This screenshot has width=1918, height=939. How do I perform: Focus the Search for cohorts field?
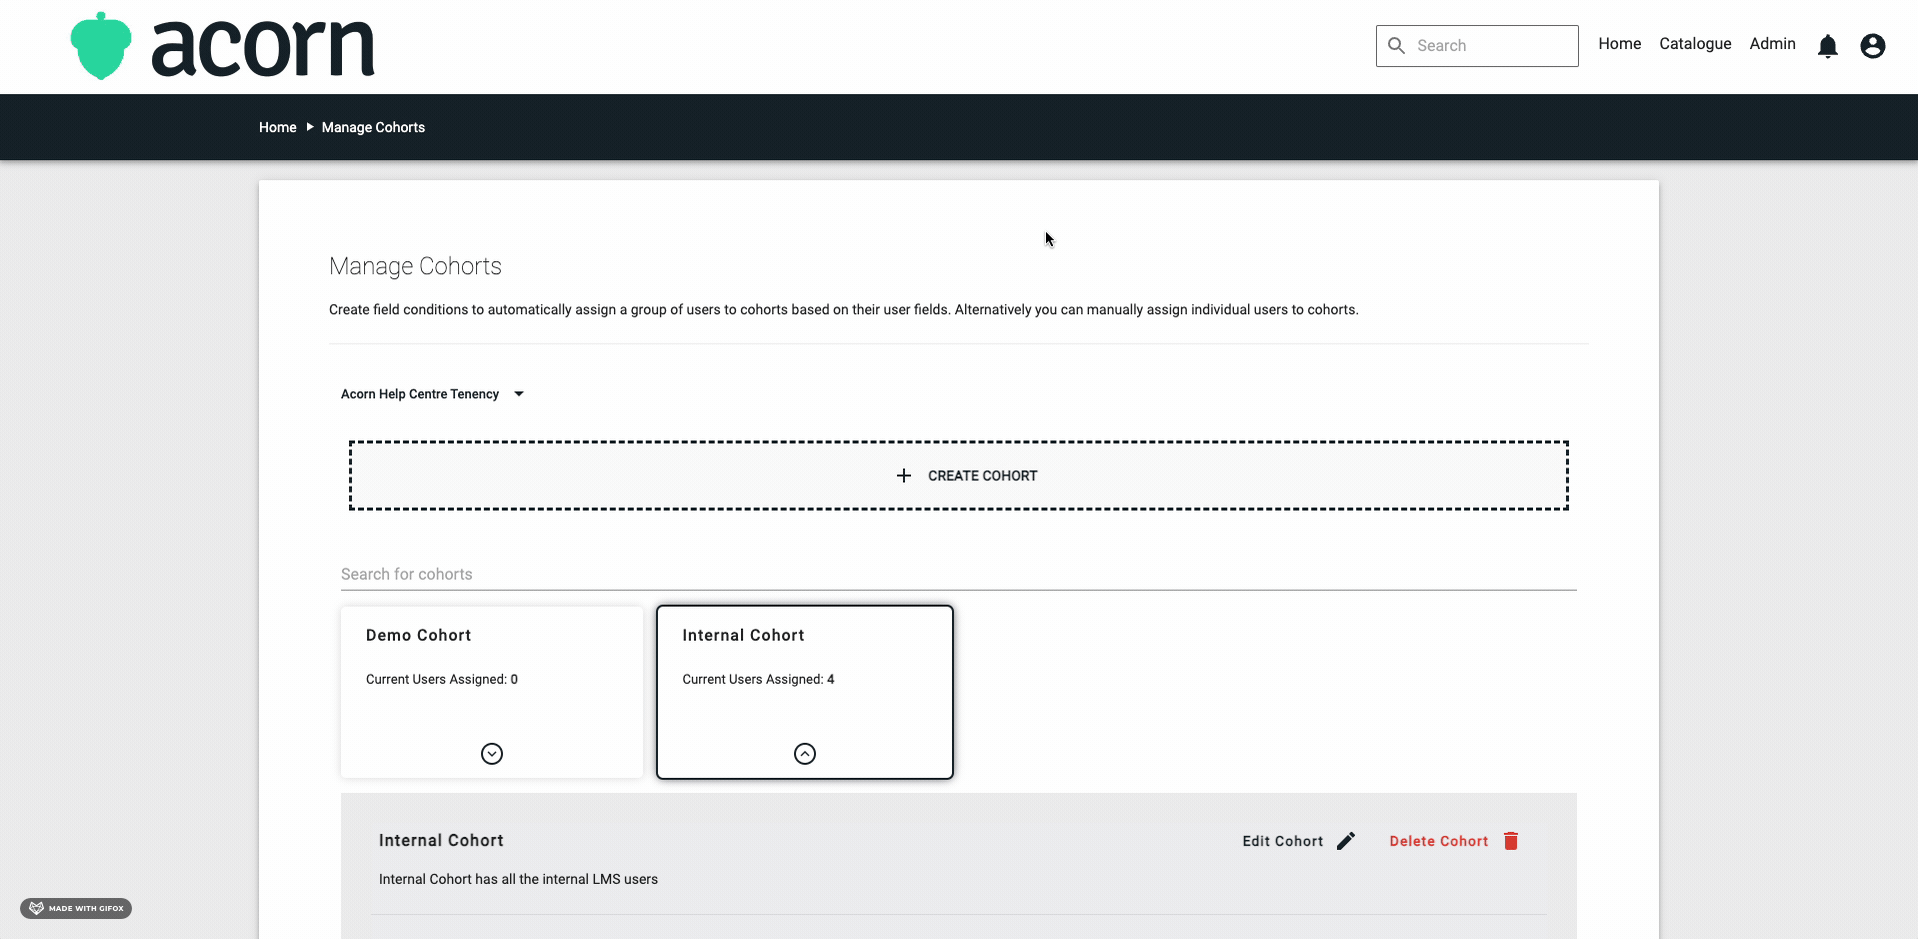958,574
